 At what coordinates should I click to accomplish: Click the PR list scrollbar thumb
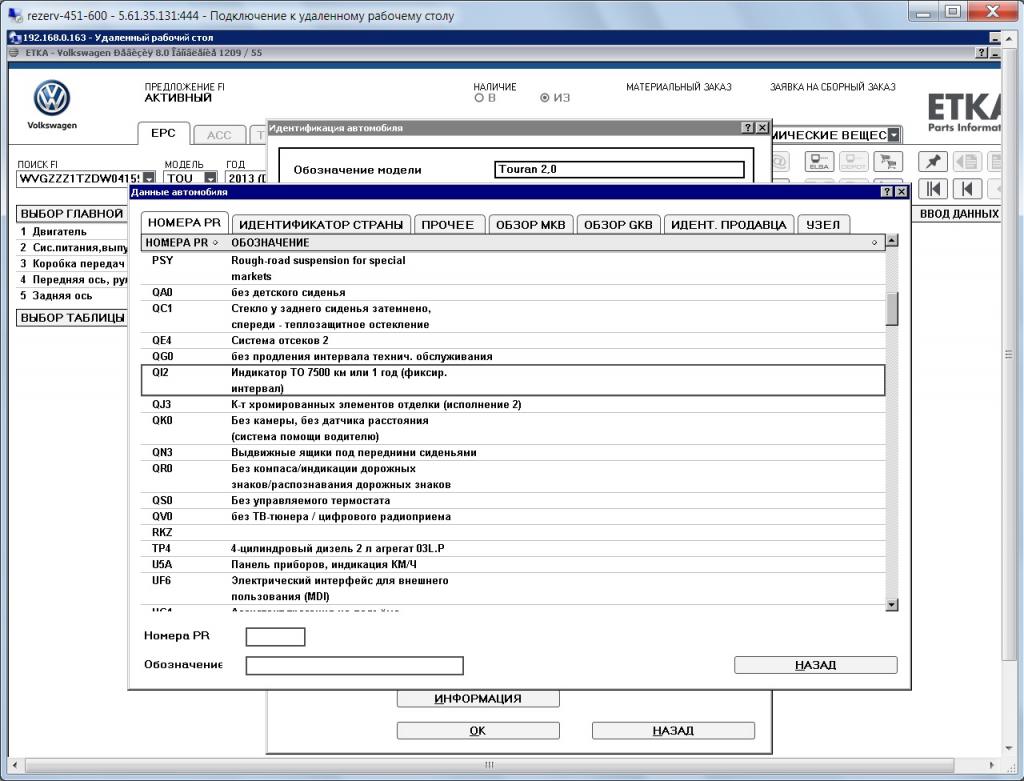pos(892,309)
